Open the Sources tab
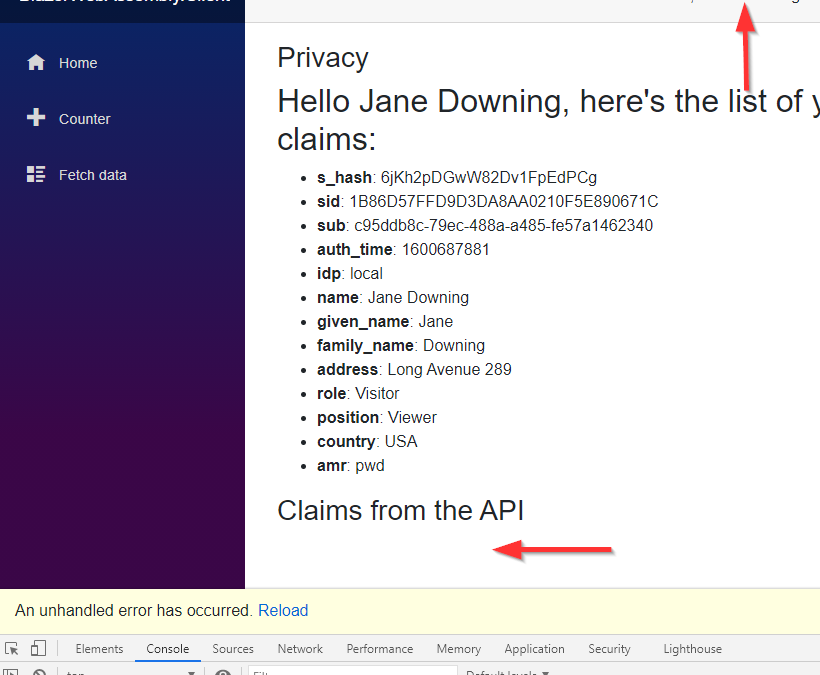820x675 pixels. pos(233,649)
